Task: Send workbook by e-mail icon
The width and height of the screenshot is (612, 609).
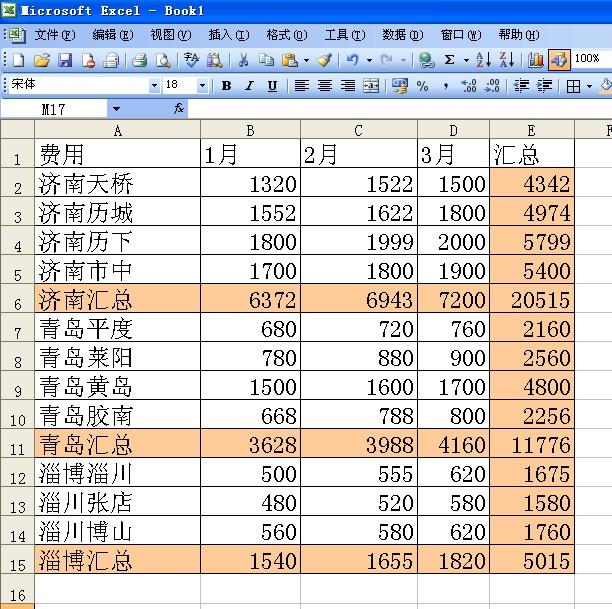Action: [x=111, y=61]
